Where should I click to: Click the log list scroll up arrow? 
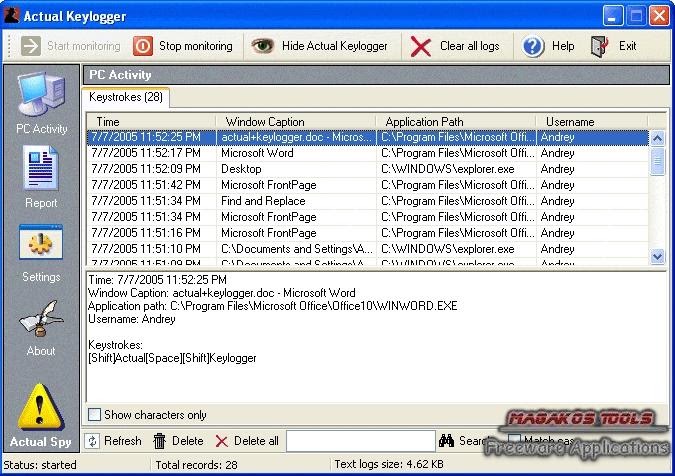point(657,138)
